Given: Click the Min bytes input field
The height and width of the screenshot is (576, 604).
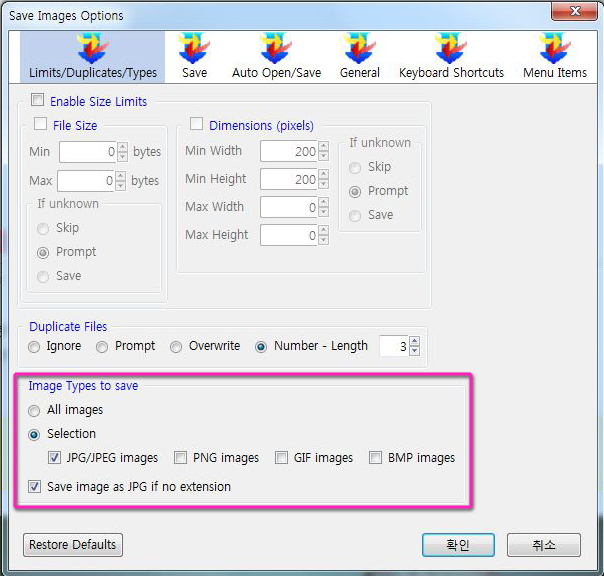Looking at the screenshot, I should pyautogui.click(x=88, y=152).
